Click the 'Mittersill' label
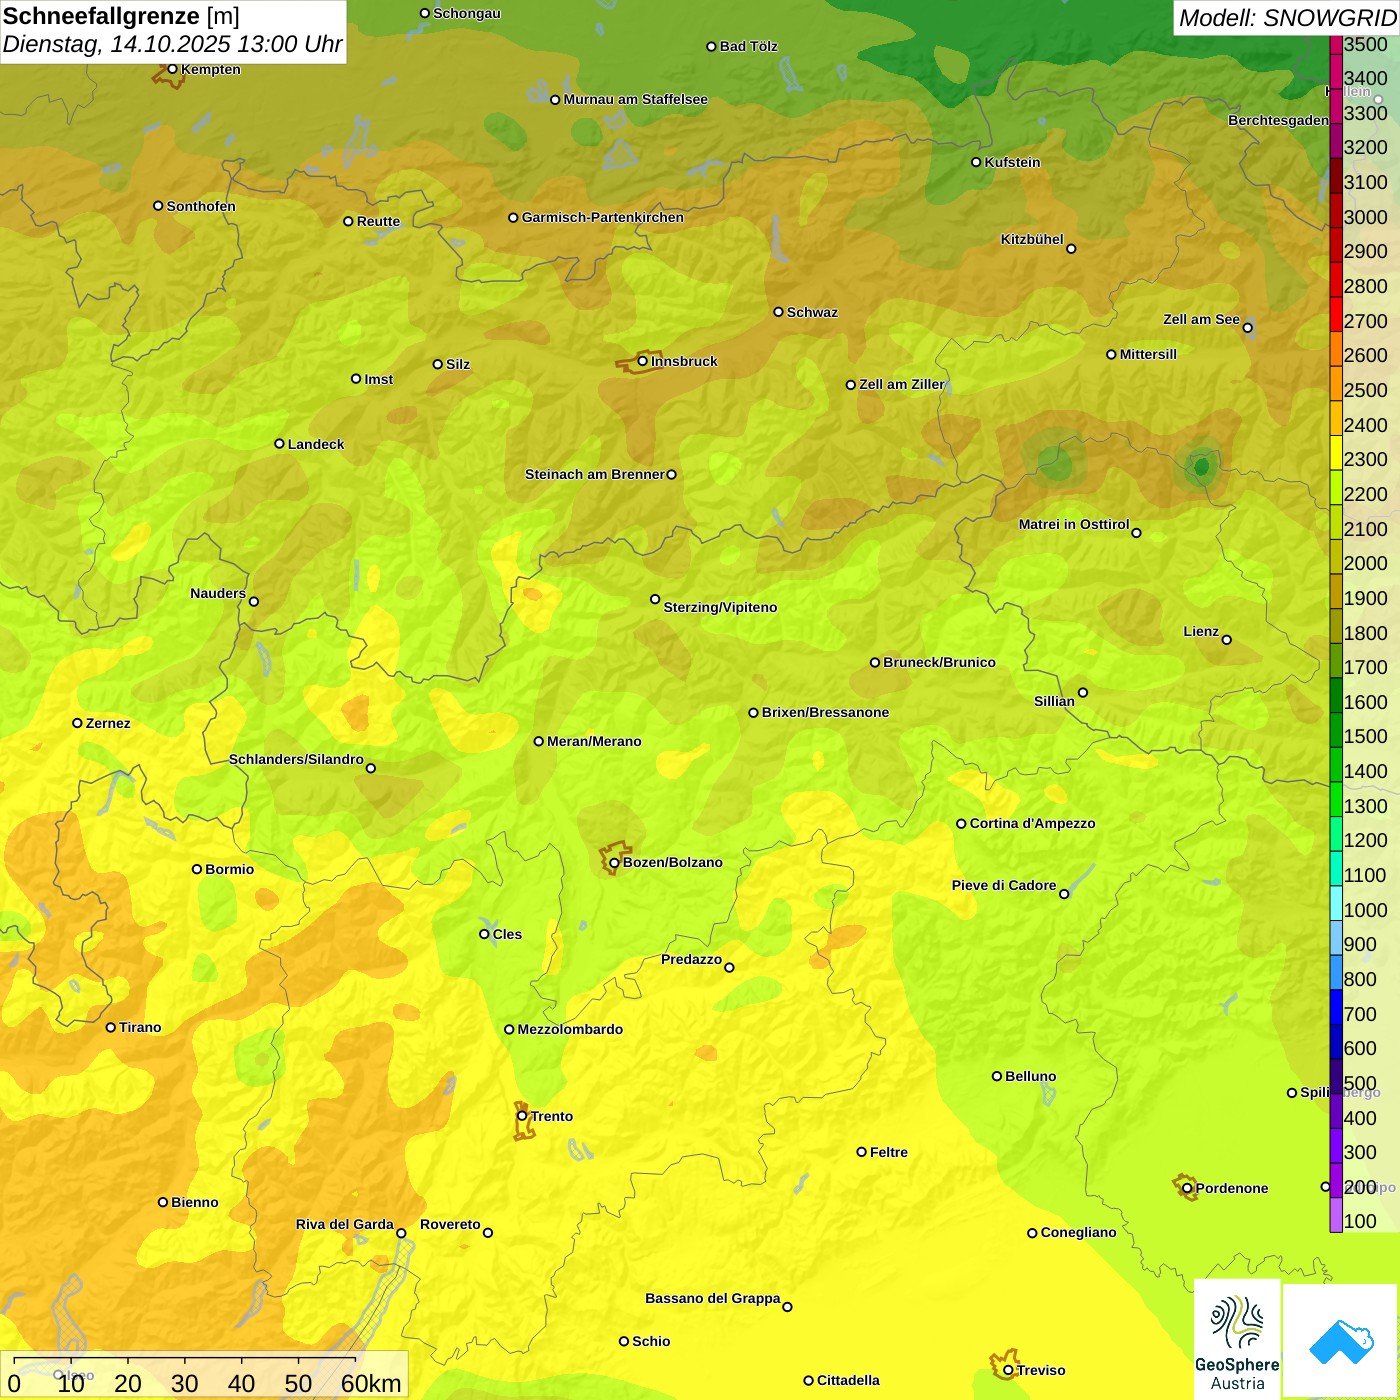This screenshot has height=1400, width=1400. pos(1148,354)
